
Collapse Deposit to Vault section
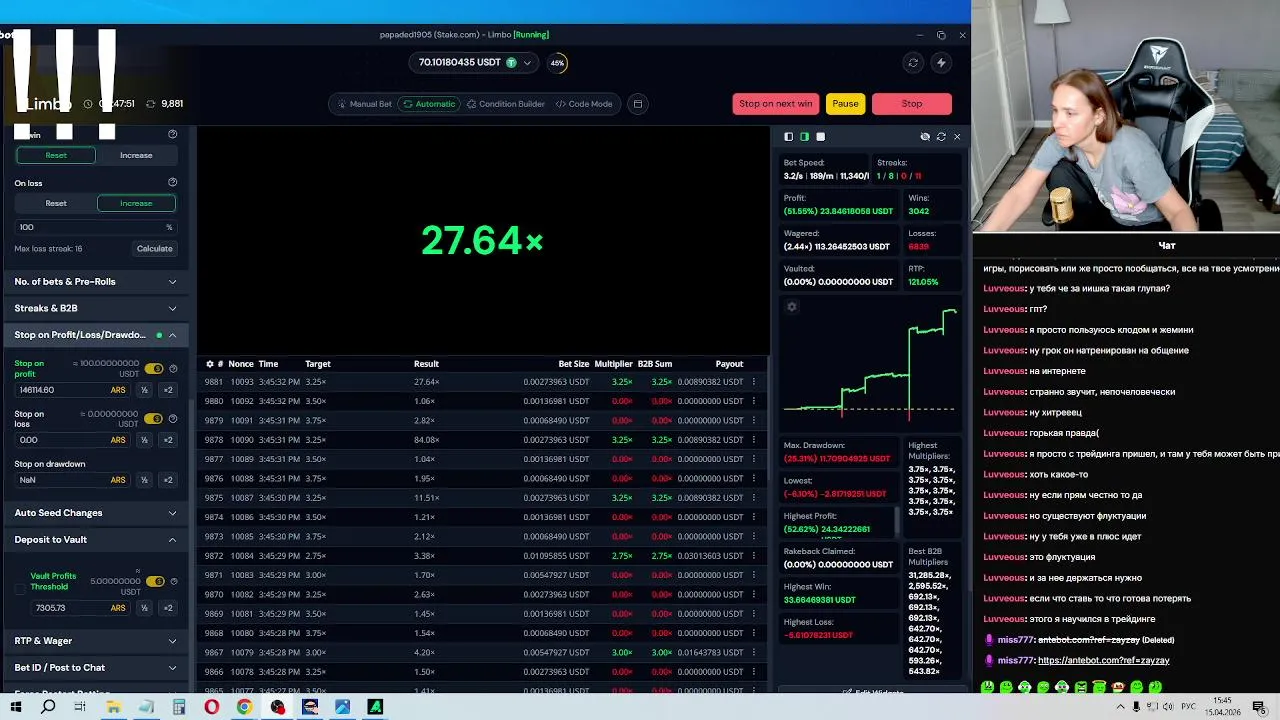(x=96, y=540)
